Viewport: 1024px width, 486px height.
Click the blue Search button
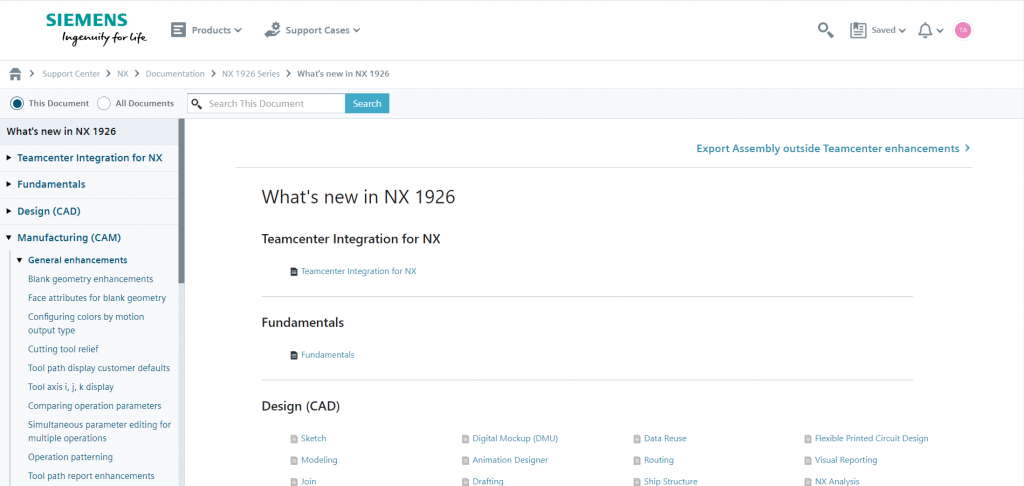367,103
